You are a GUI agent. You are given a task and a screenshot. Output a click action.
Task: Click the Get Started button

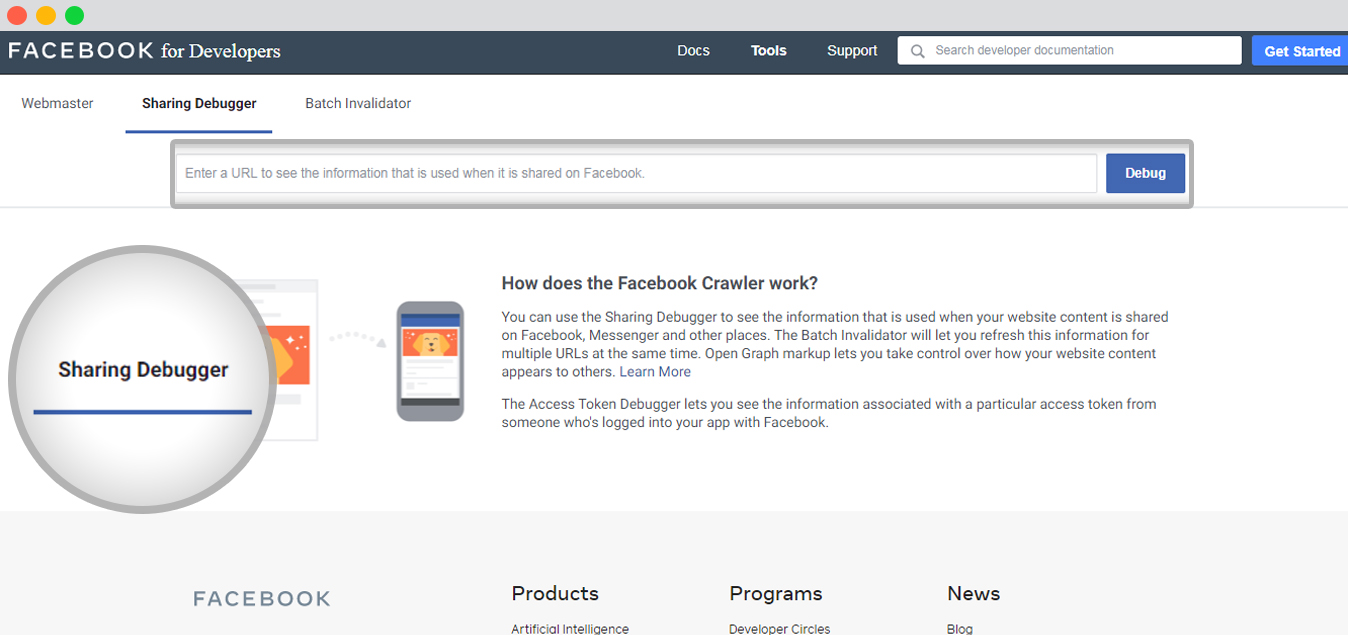point(1302,51)
